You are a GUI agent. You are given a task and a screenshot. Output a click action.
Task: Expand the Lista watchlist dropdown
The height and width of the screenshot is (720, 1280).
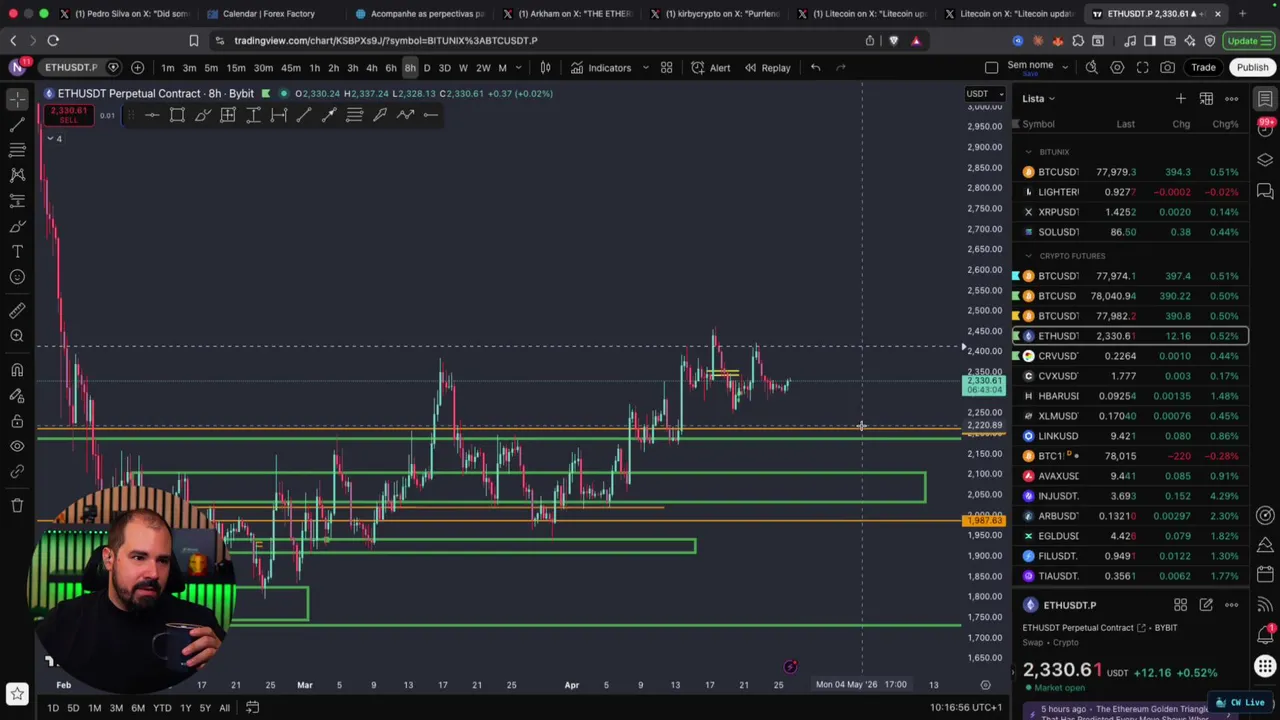1038,98
